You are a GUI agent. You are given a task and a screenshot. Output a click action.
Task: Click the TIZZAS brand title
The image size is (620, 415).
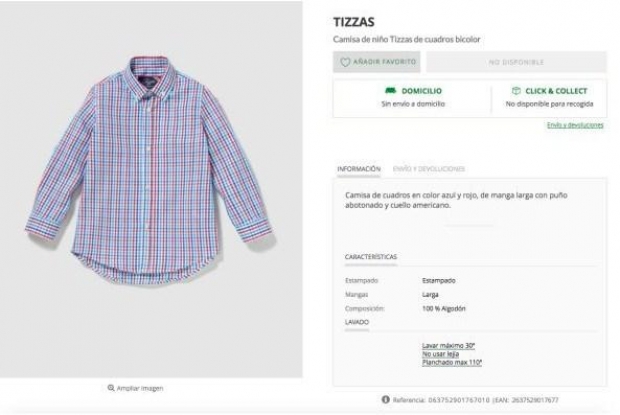(353, 21)
